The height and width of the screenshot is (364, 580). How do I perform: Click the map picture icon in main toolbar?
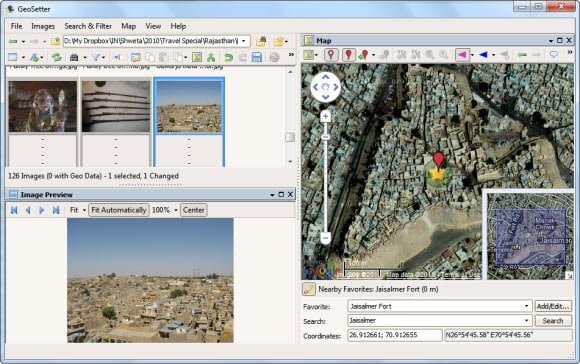click(197, 57)
